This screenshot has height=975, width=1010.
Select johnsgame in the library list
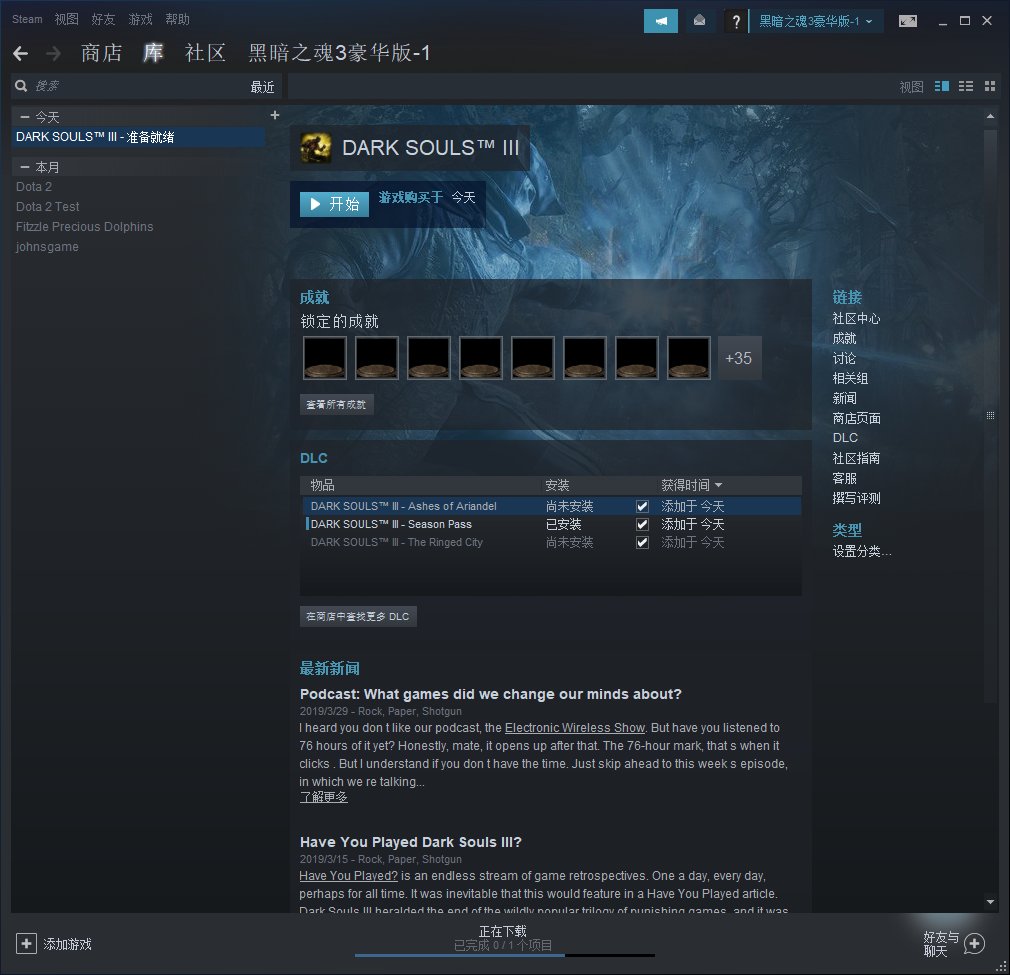pyautogui.click(x=47, y=247)
